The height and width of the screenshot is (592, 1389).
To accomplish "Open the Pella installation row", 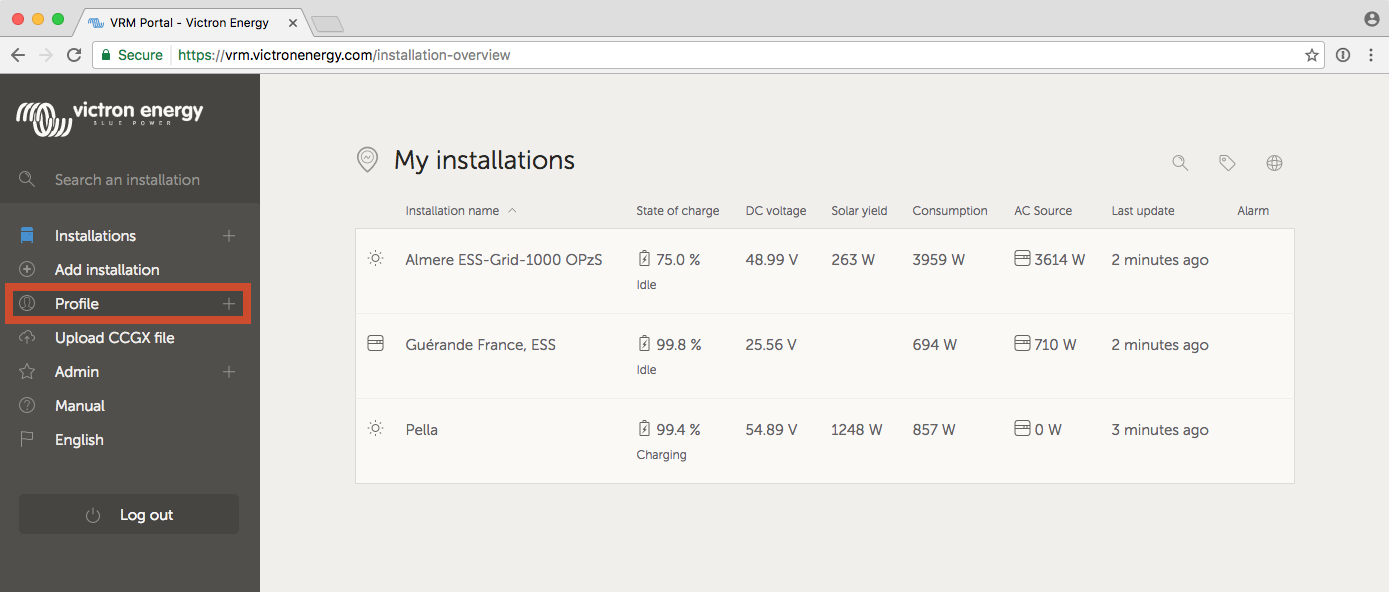I will pos(422,430).
